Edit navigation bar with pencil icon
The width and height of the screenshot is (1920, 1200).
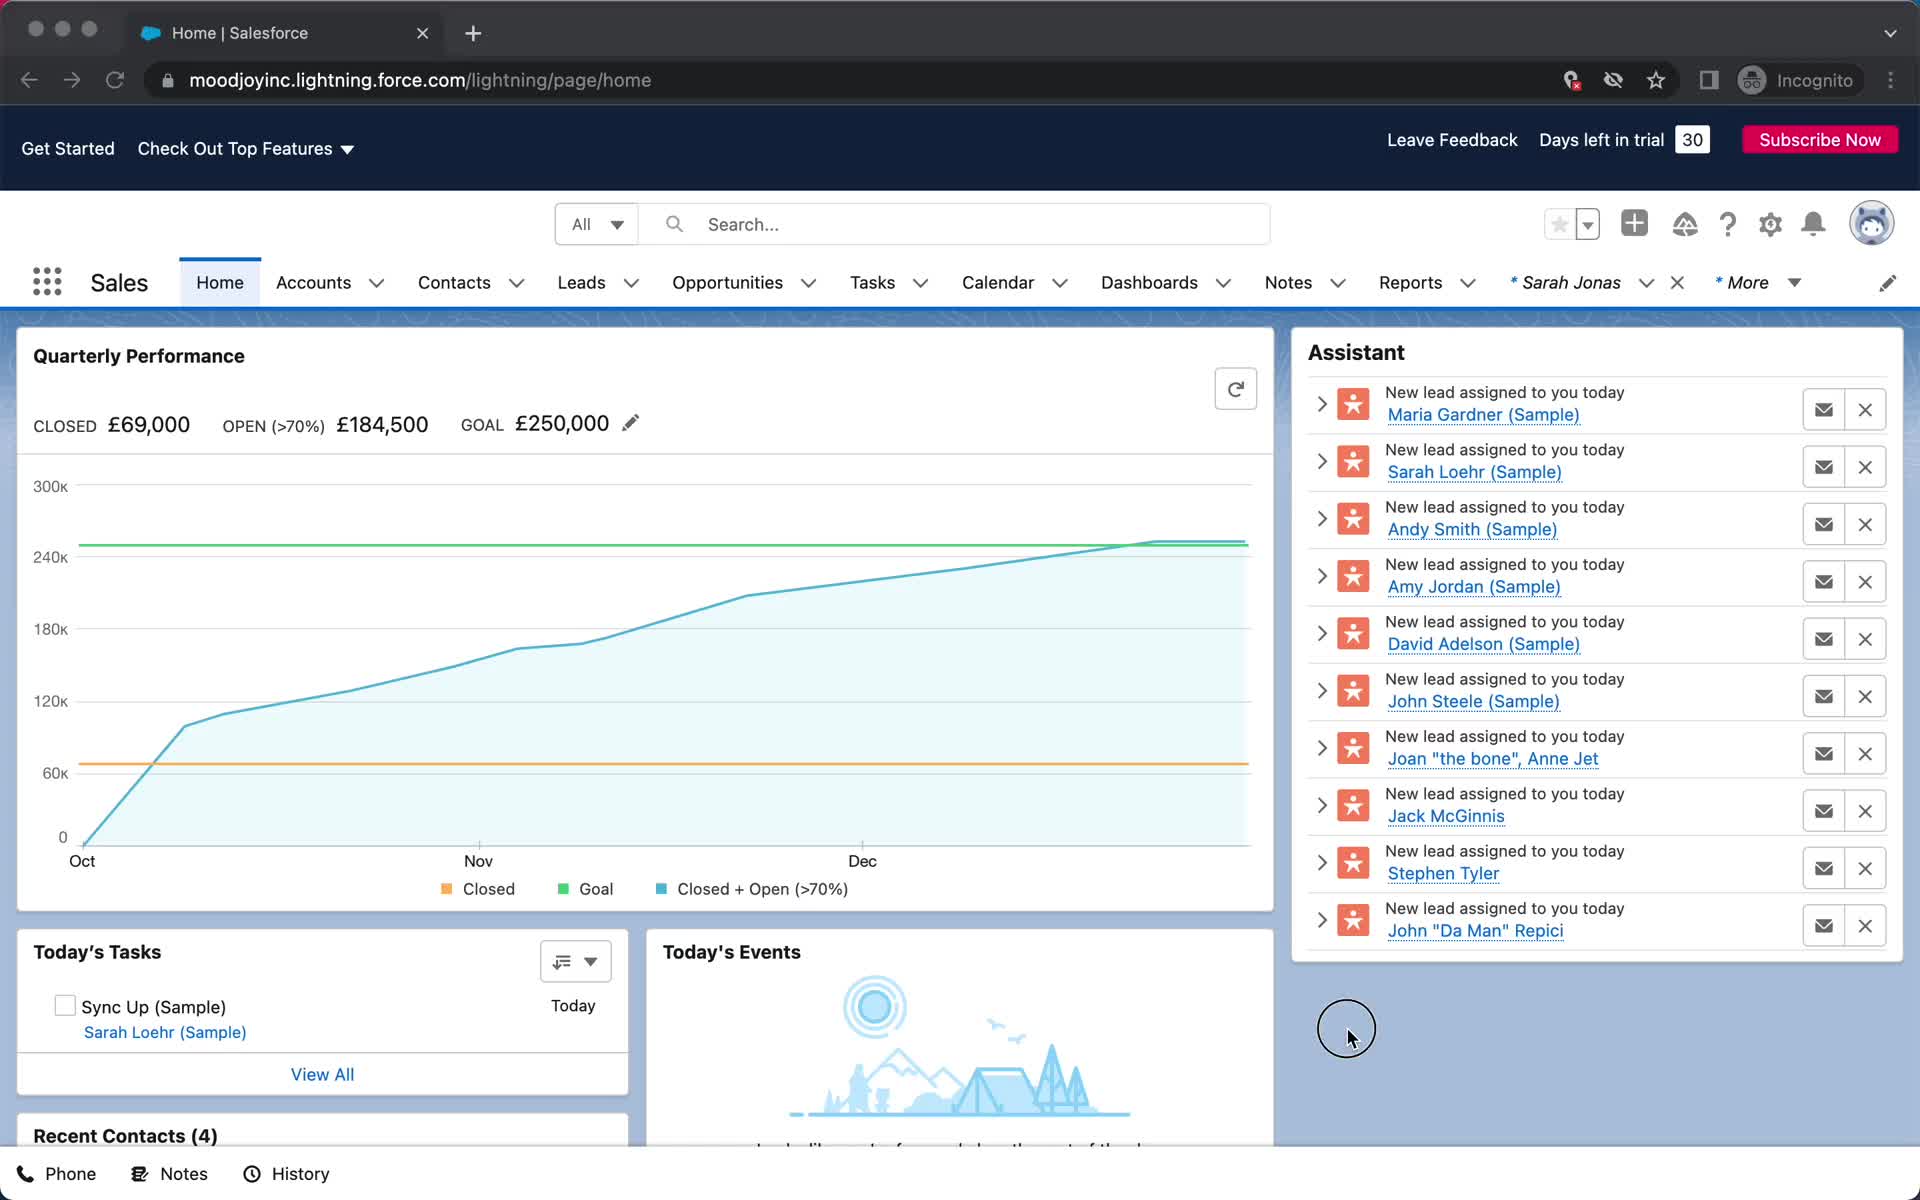[x=1887, y=283]
